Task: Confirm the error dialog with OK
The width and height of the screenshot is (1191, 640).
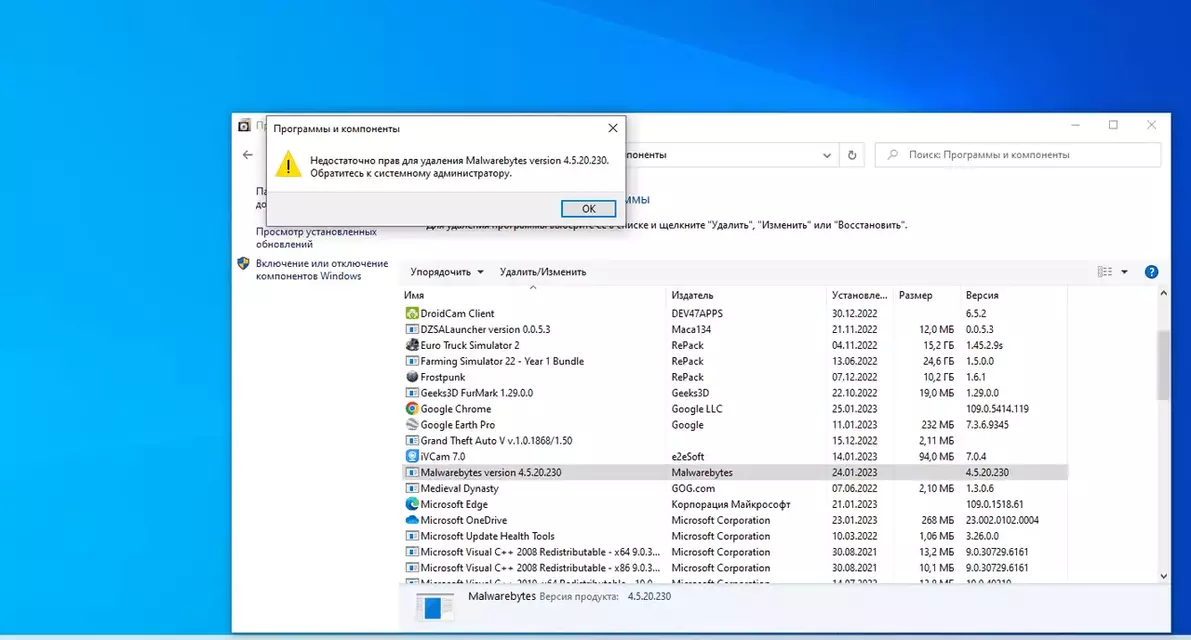Action: tap(588, 208)
